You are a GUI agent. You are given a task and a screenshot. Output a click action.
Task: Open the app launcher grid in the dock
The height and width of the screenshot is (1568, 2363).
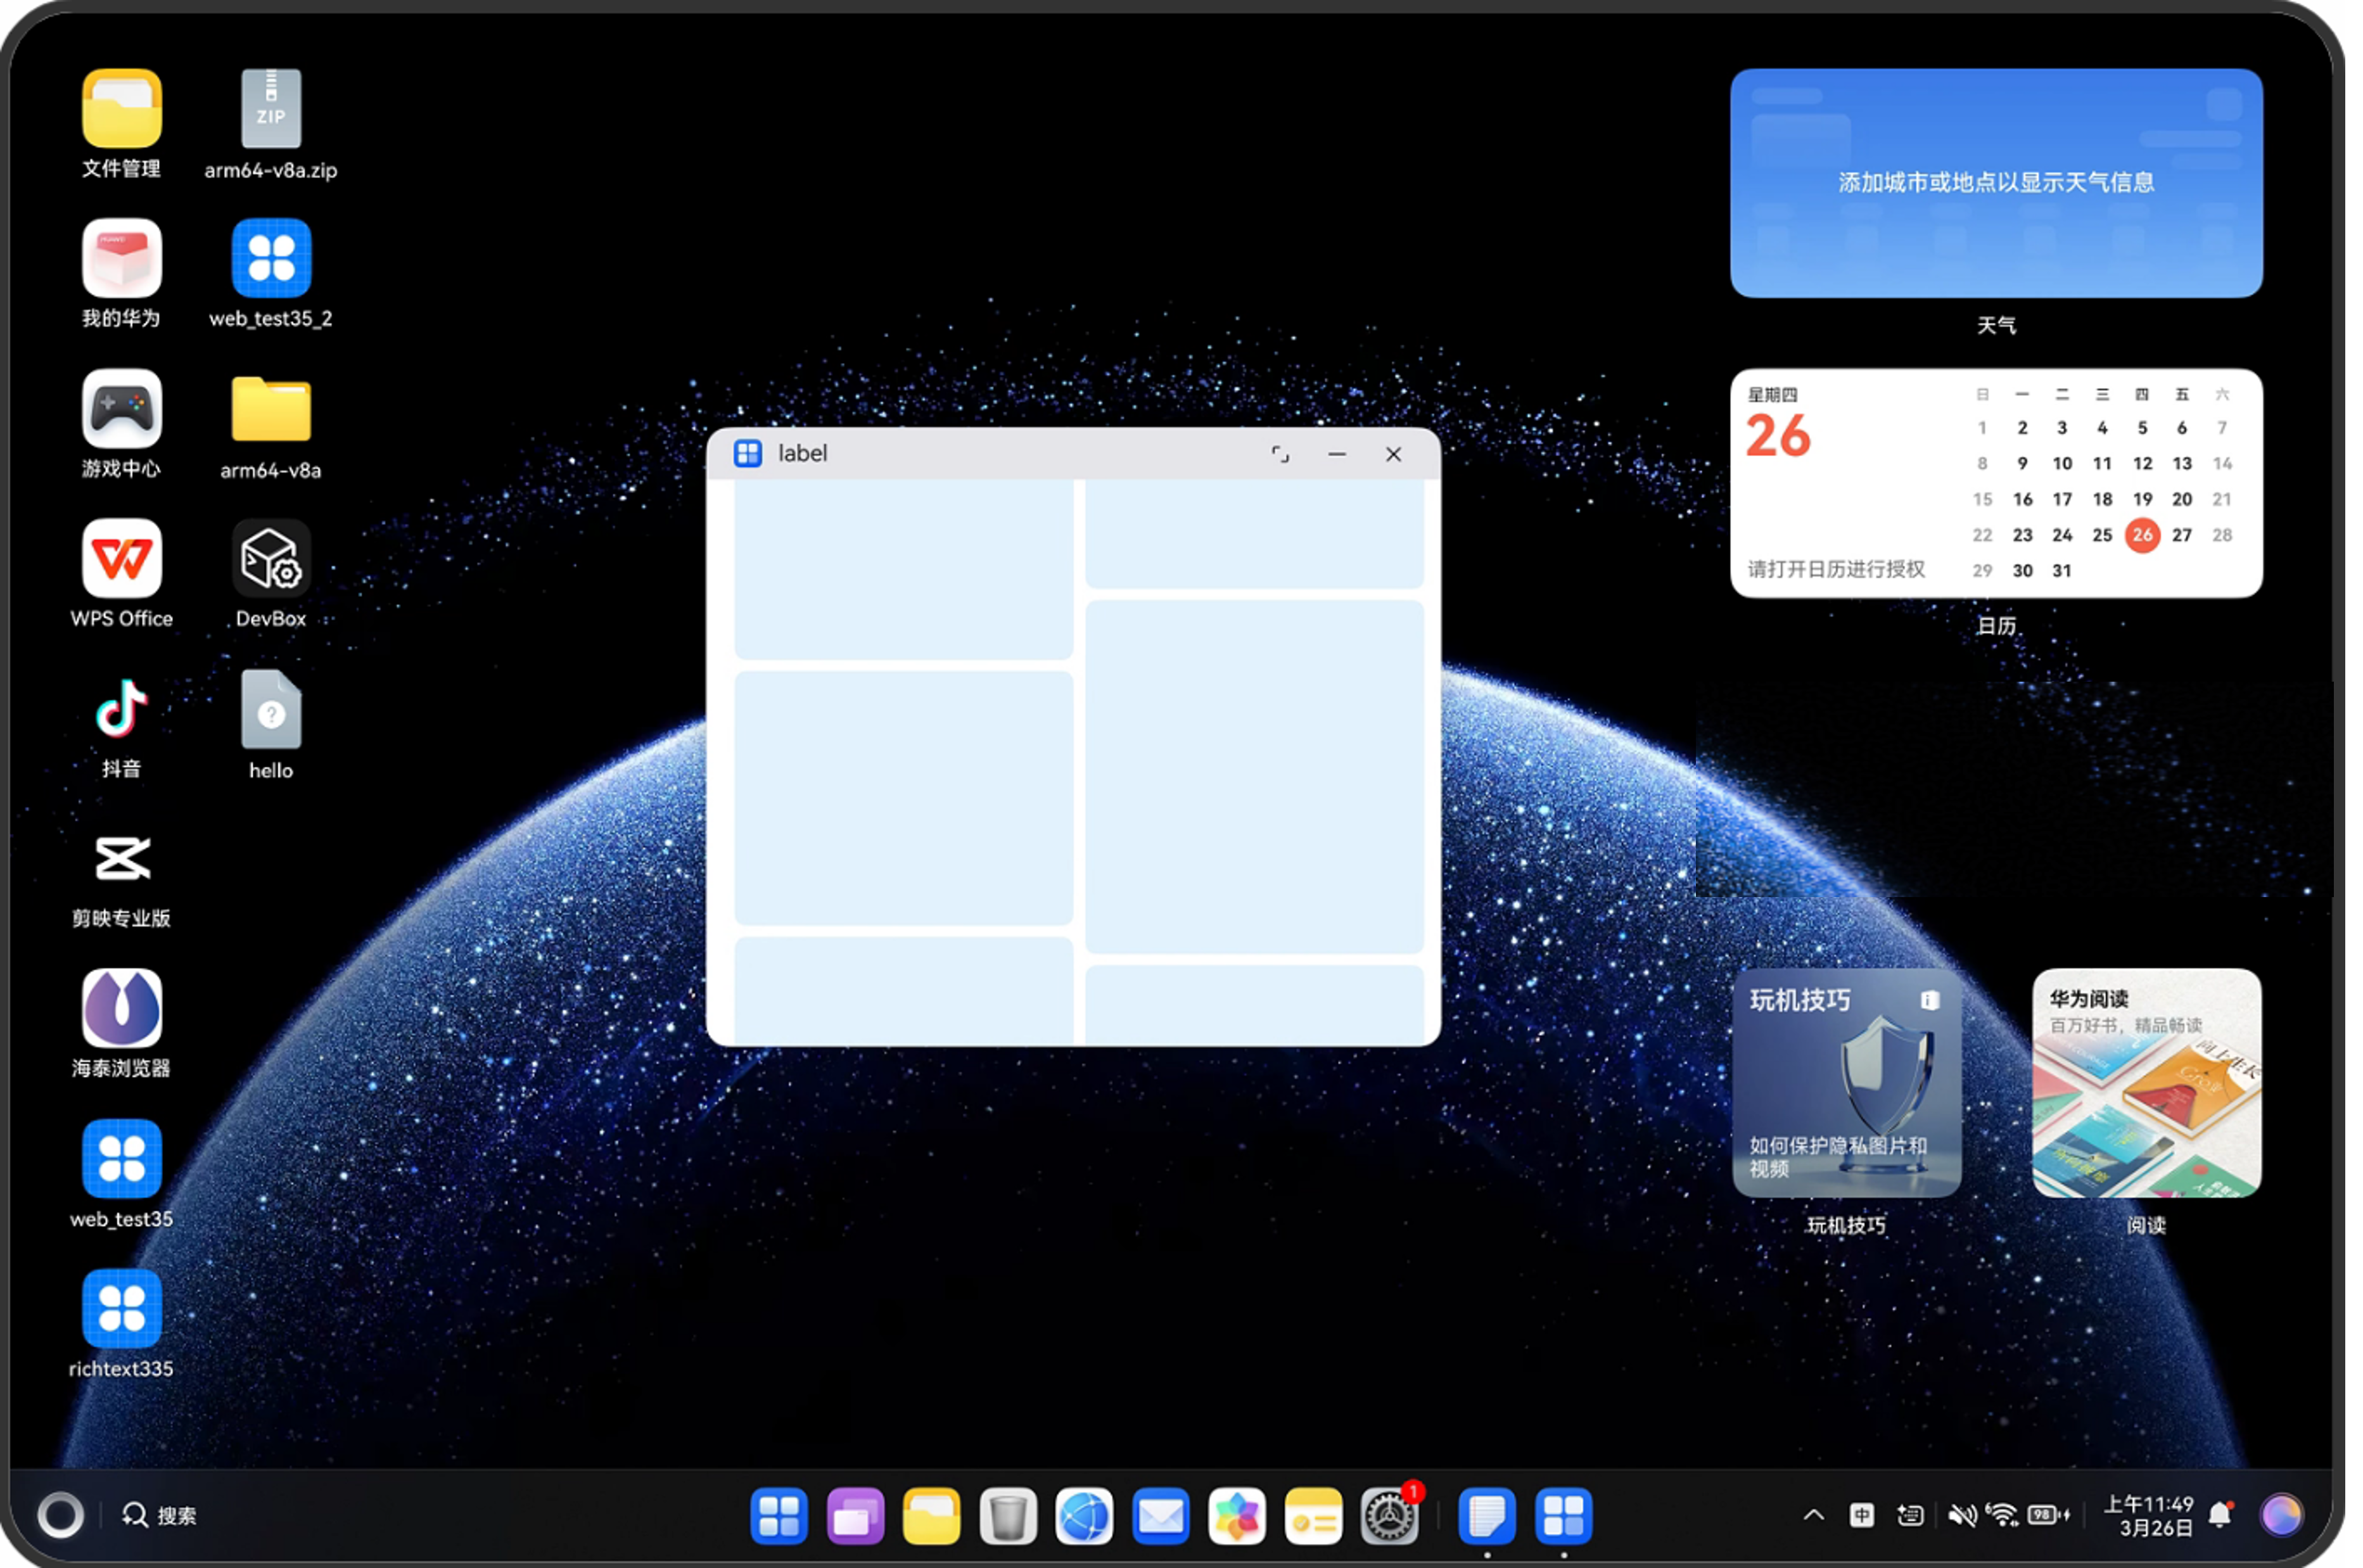(x=778, y=1516)
